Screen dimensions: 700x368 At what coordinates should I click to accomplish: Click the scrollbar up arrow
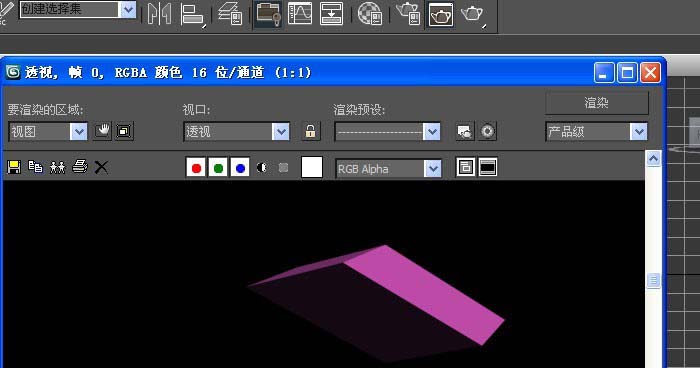tap(654, 159)
